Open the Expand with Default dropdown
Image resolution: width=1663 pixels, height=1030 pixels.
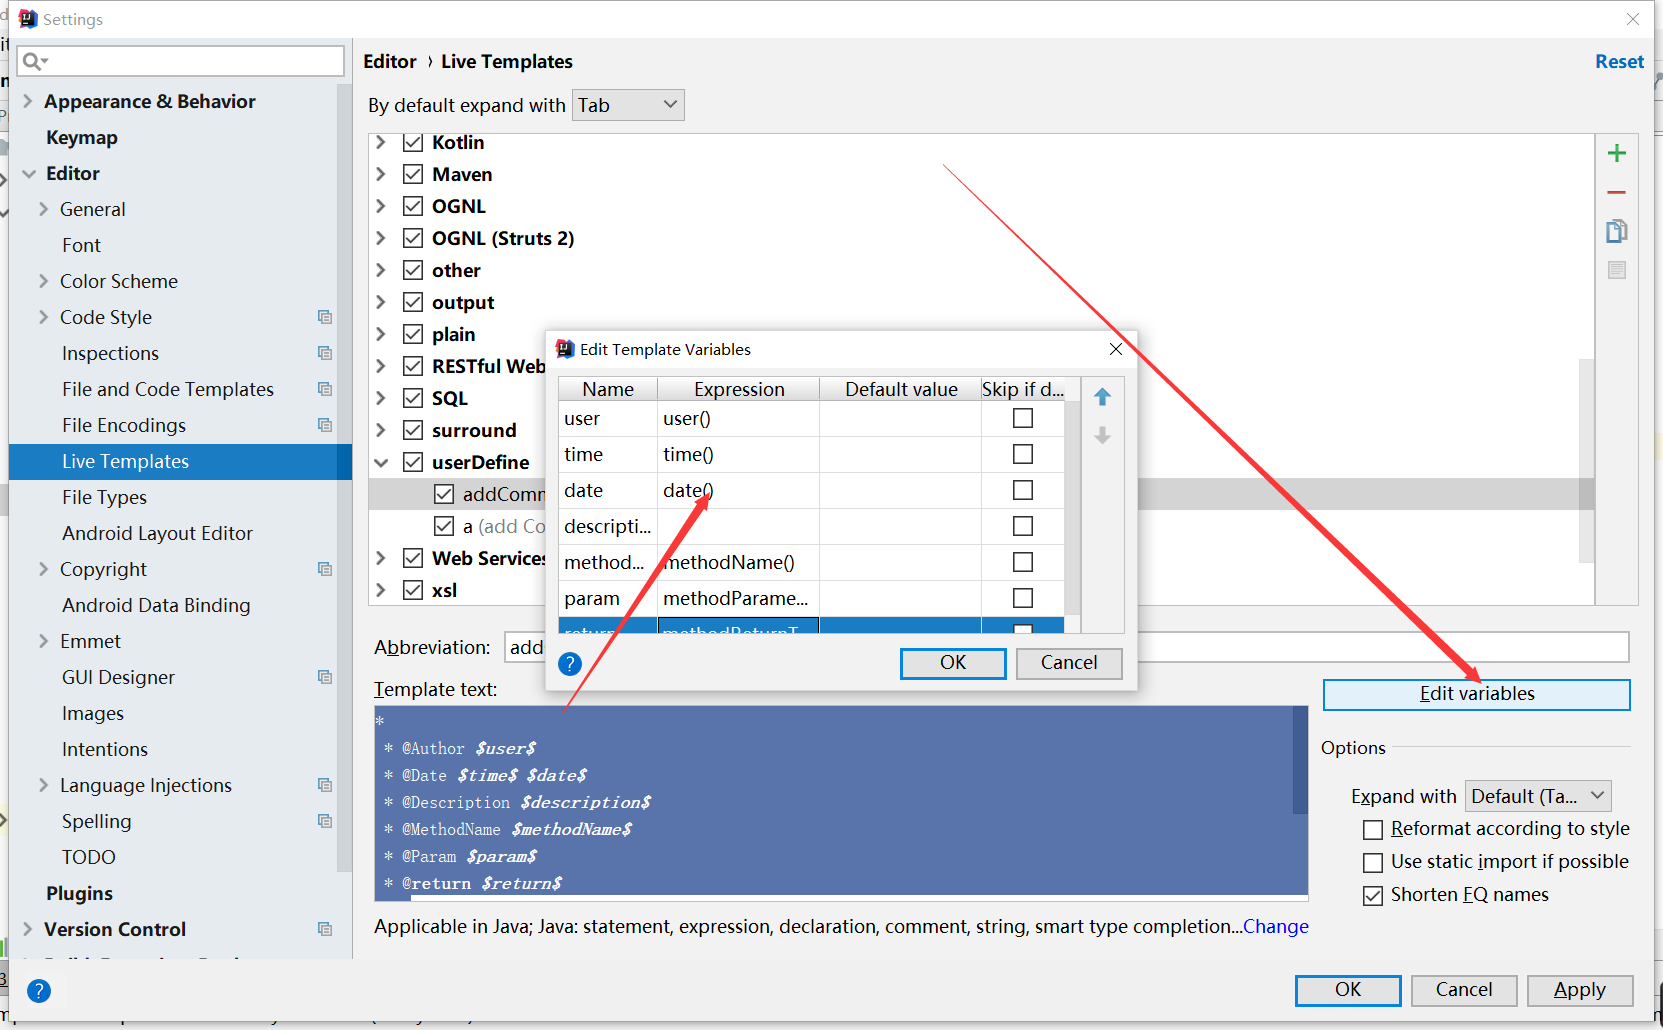[1538, 796]
